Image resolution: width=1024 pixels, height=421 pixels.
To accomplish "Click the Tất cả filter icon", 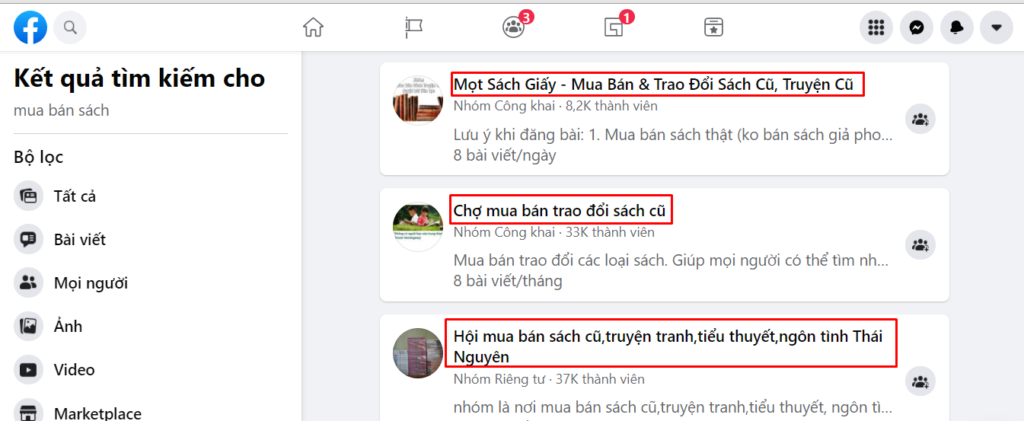I will [x=28, y=196].
